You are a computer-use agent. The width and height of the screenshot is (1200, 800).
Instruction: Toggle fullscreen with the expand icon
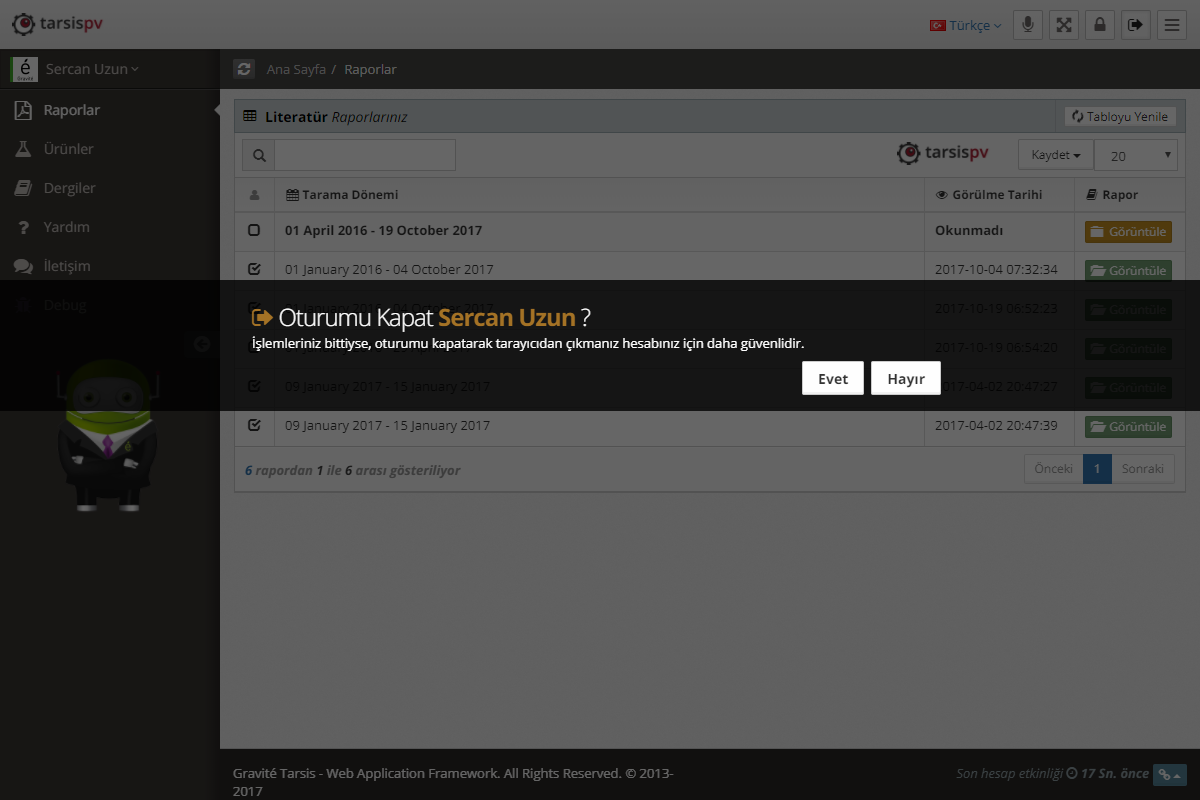click(x=1063, y=25)
